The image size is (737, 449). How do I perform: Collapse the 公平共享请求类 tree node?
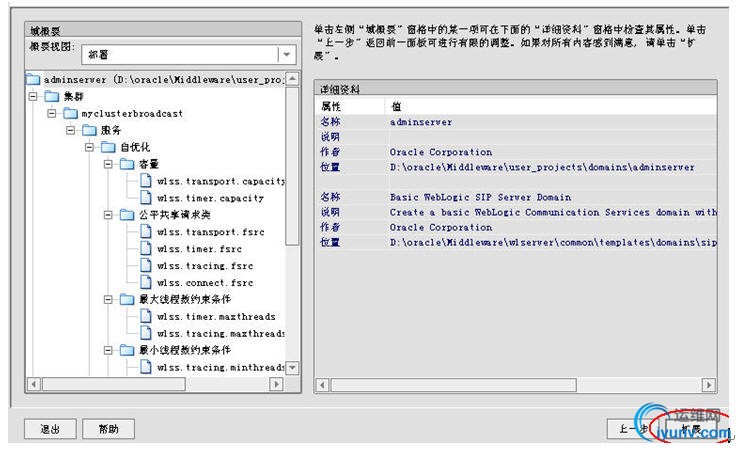[x=108, y=215]
